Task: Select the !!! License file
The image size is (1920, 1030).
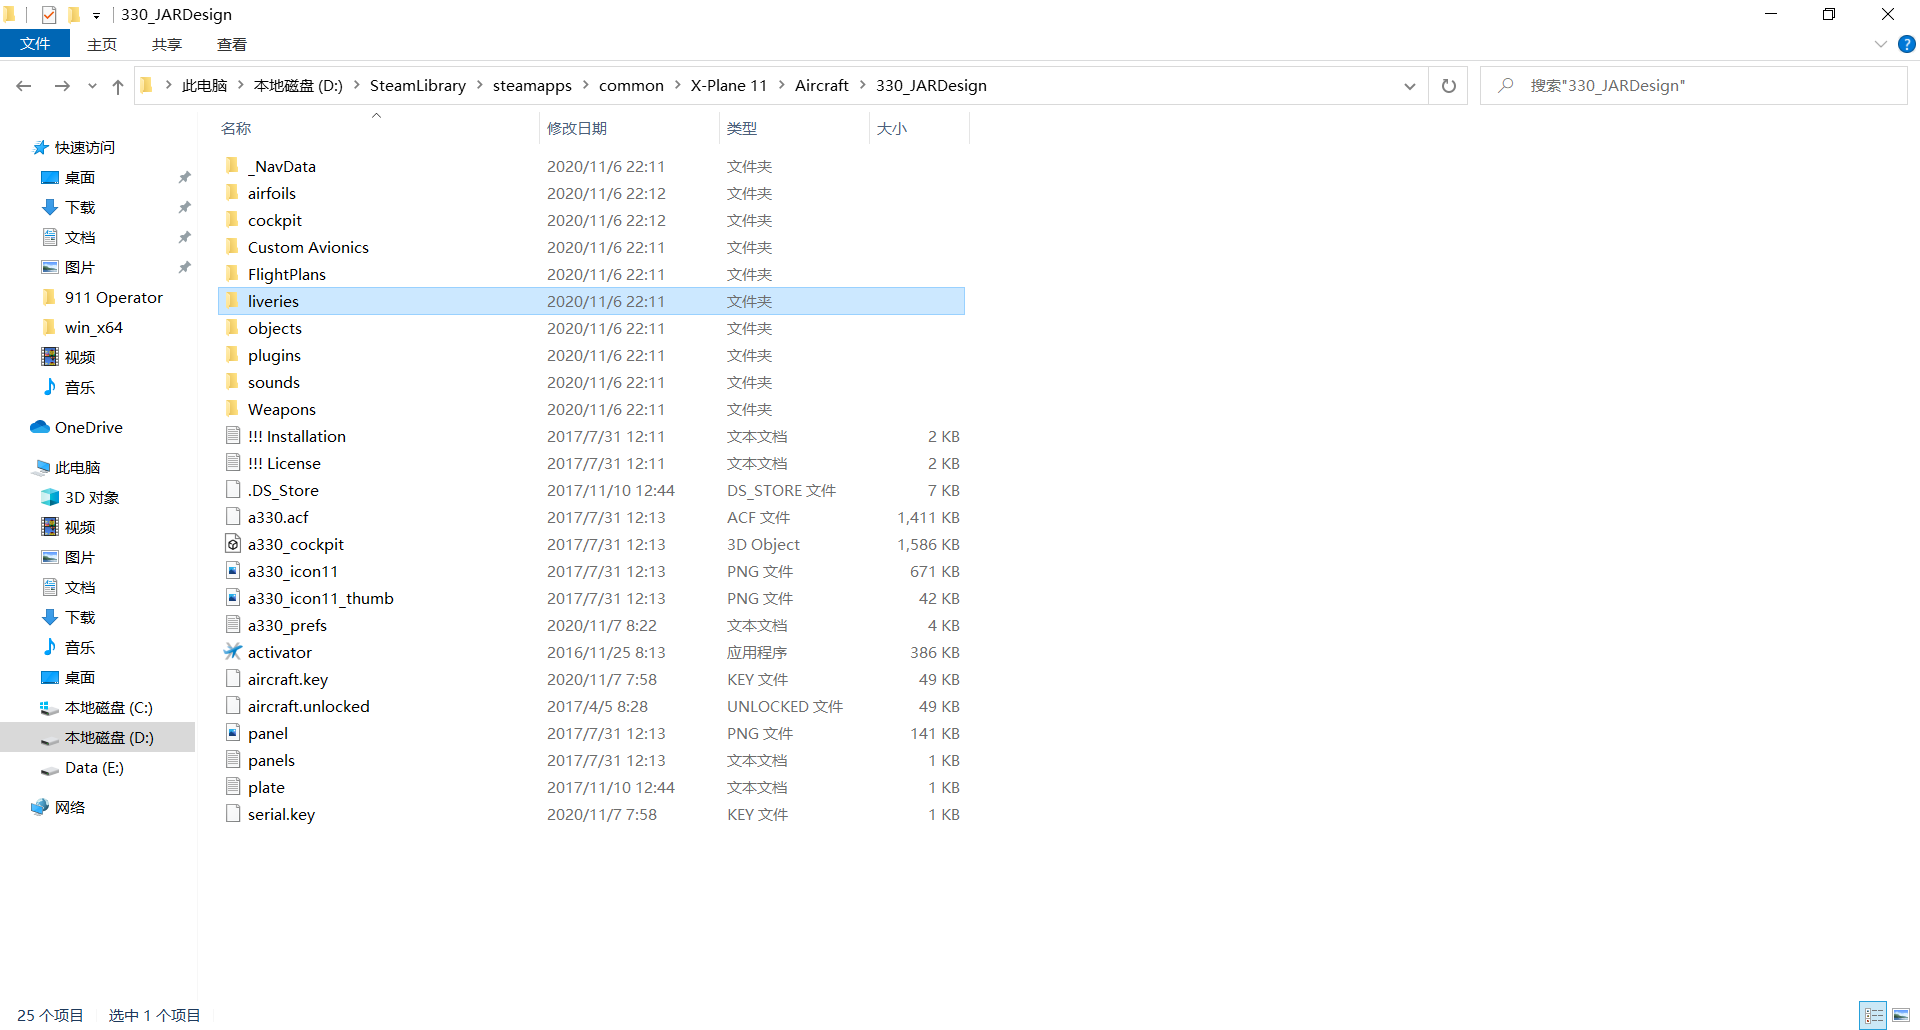Action: coord(591,463)
